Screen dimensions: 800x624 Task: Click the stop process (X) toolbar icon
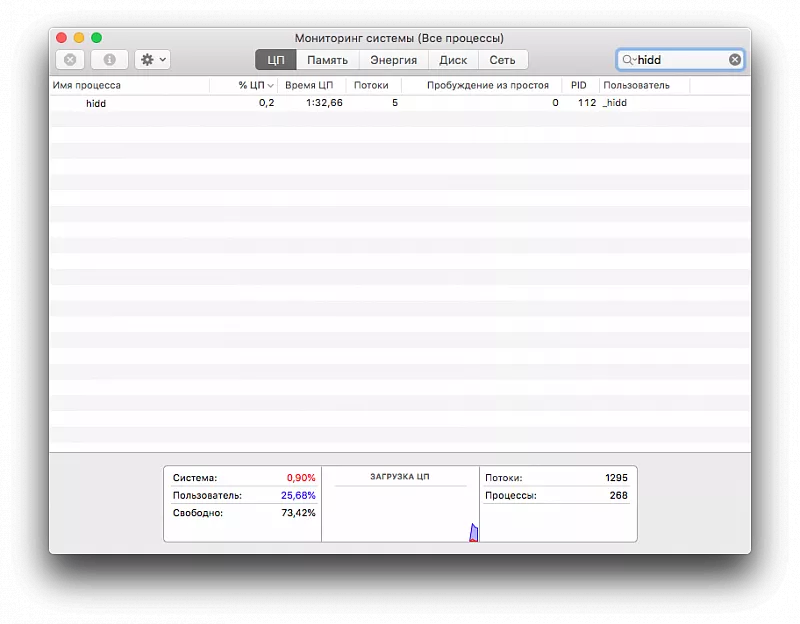pyautogui.click(x=70, y=60)
